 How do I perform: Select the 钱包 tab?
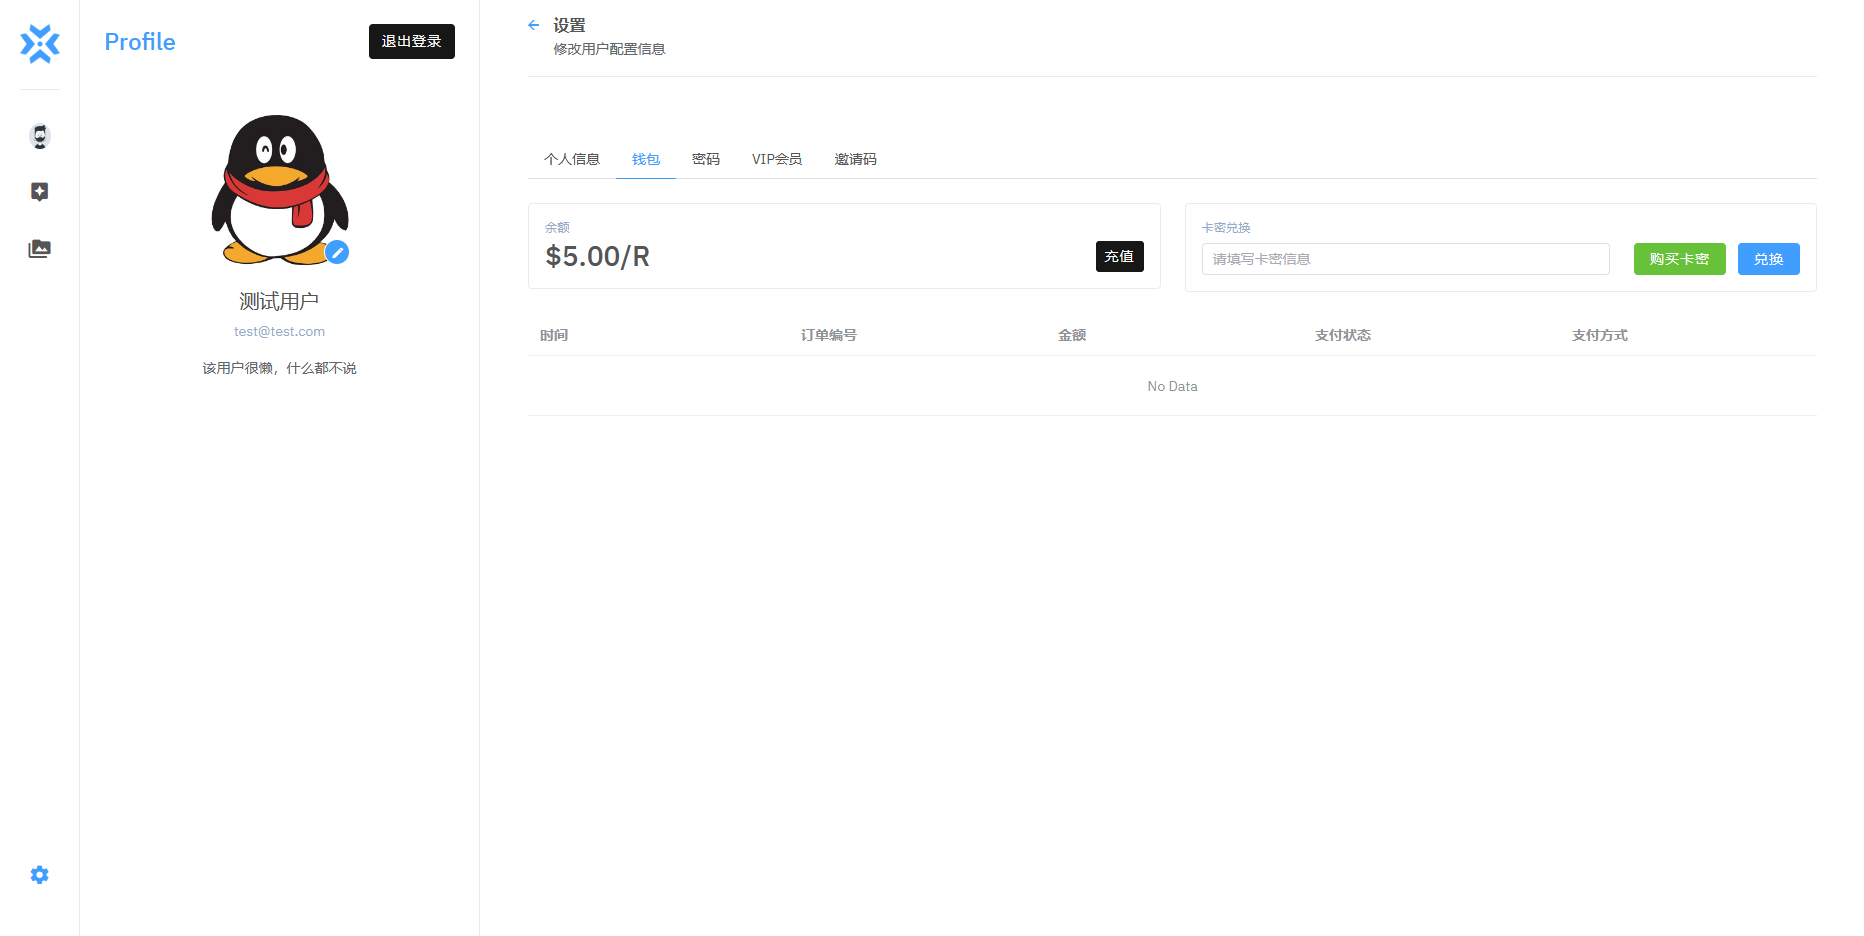point(646,159)
